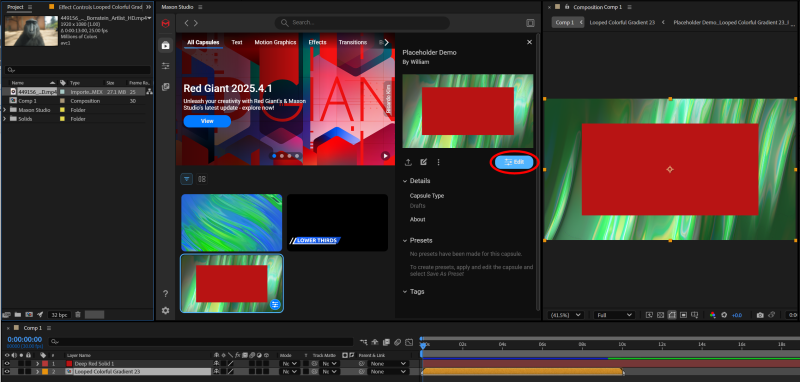This screenshot has width=800, height=382.
Task: Toggle quality switch on Looped Colorful Gradient 23
Action: click(231, 372)
